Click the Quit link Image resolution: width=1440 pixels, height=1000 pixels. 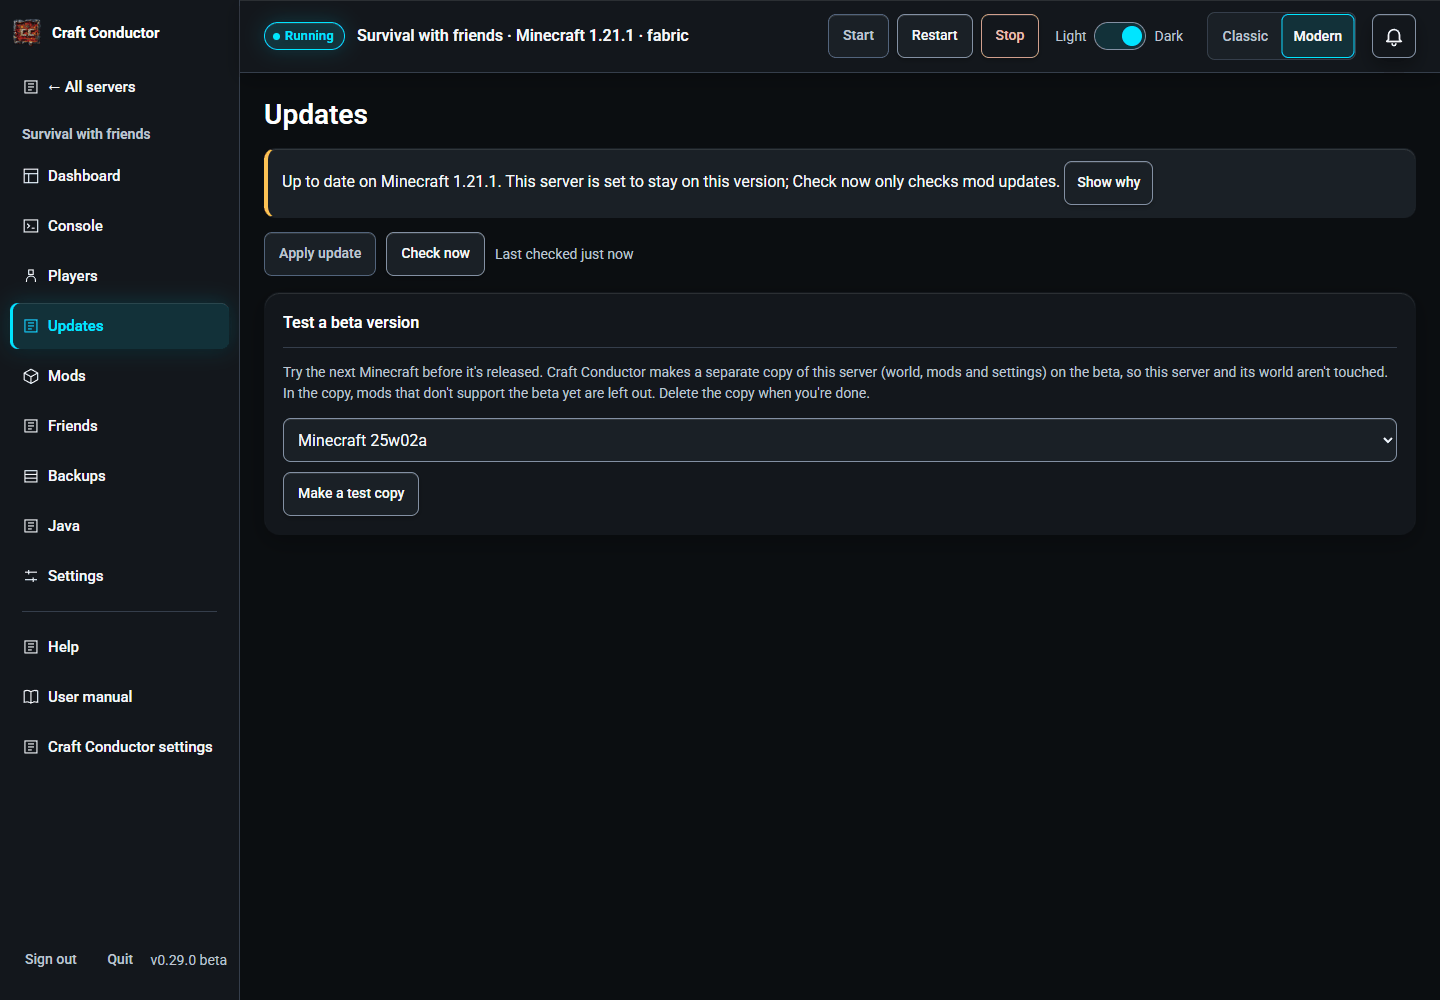[x=120, y=959]
